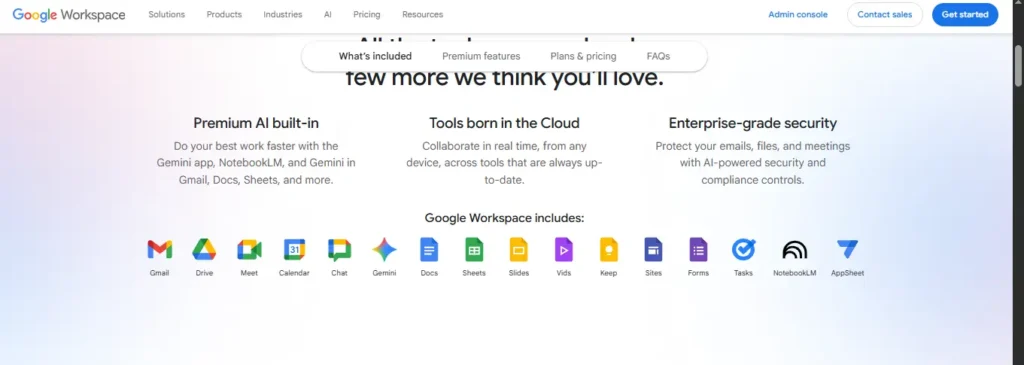Open the Docs app icon

pos(429,249)
